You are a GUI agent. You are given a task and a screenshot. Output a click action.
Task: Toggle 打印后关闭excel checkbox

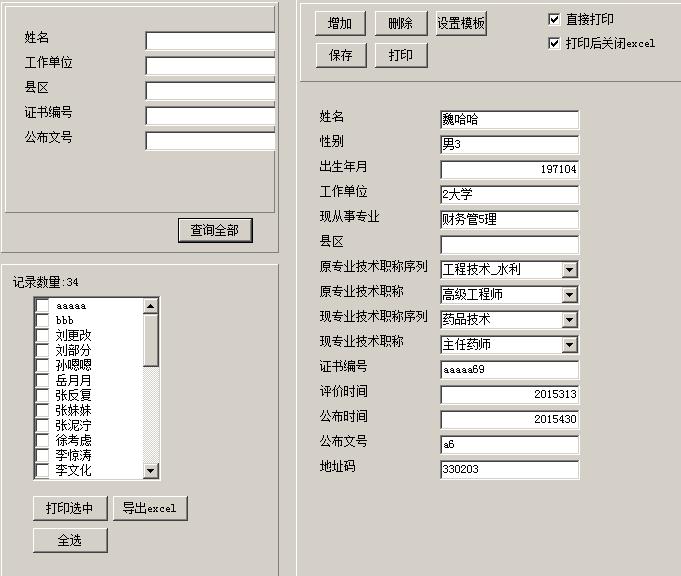(x=554, y=43)
